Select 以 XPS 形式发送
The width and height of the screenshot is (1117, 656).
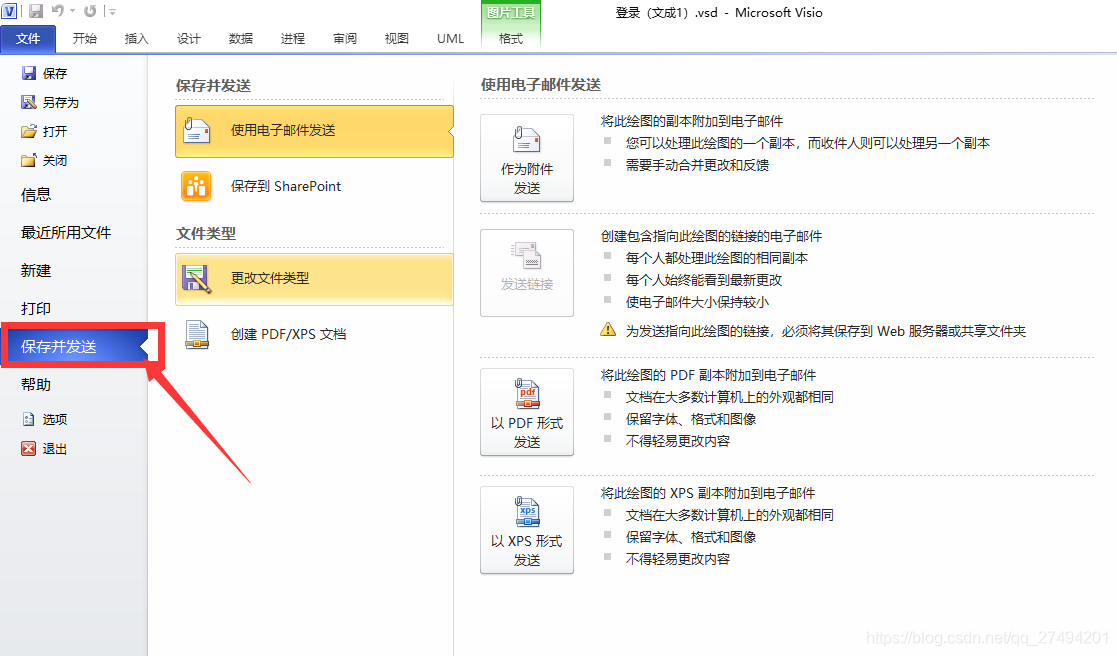click(x=527, y=530)
